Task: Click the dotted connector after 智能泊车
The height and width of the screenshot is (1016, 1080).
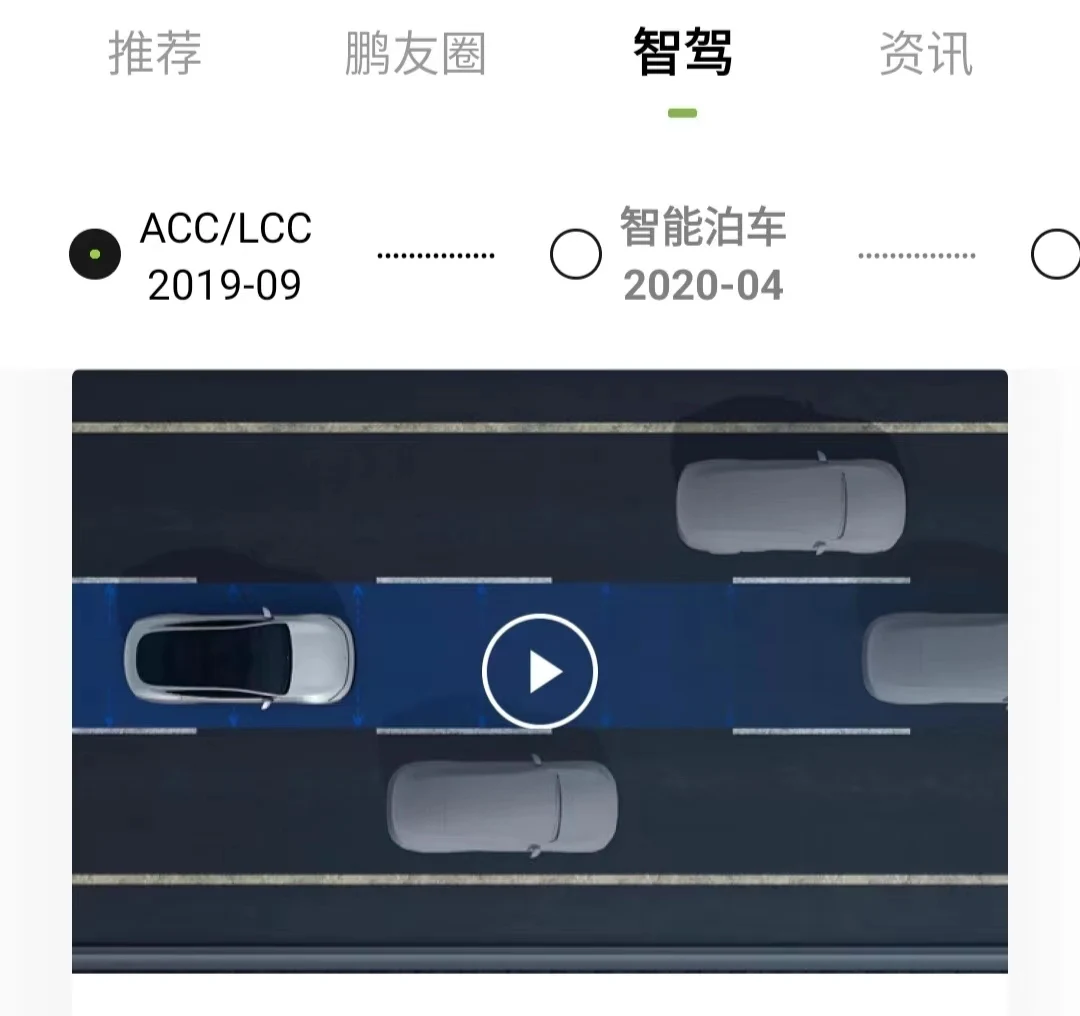Action: click(917, 256)
